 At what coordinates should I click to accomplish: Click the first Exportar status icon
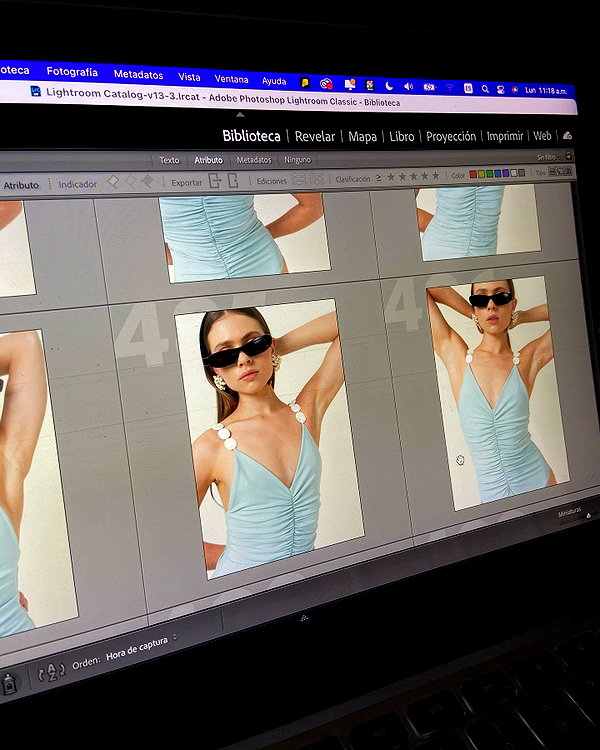click(x=215, y=180)
